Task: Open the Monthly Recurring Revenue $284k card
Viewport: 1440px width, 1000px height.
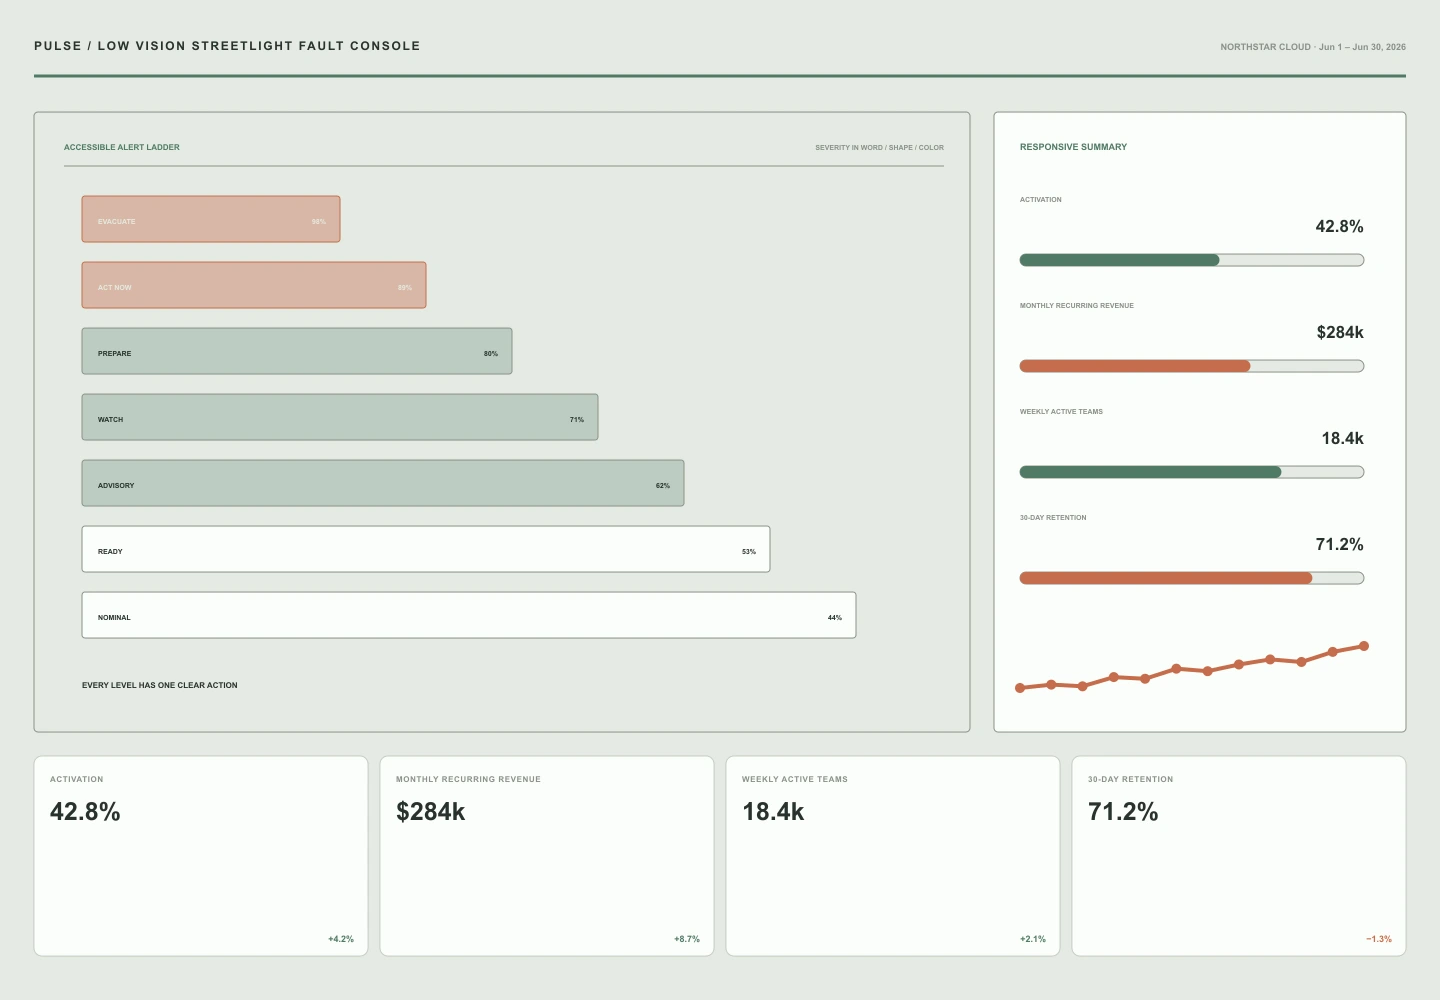Action: 547,856
